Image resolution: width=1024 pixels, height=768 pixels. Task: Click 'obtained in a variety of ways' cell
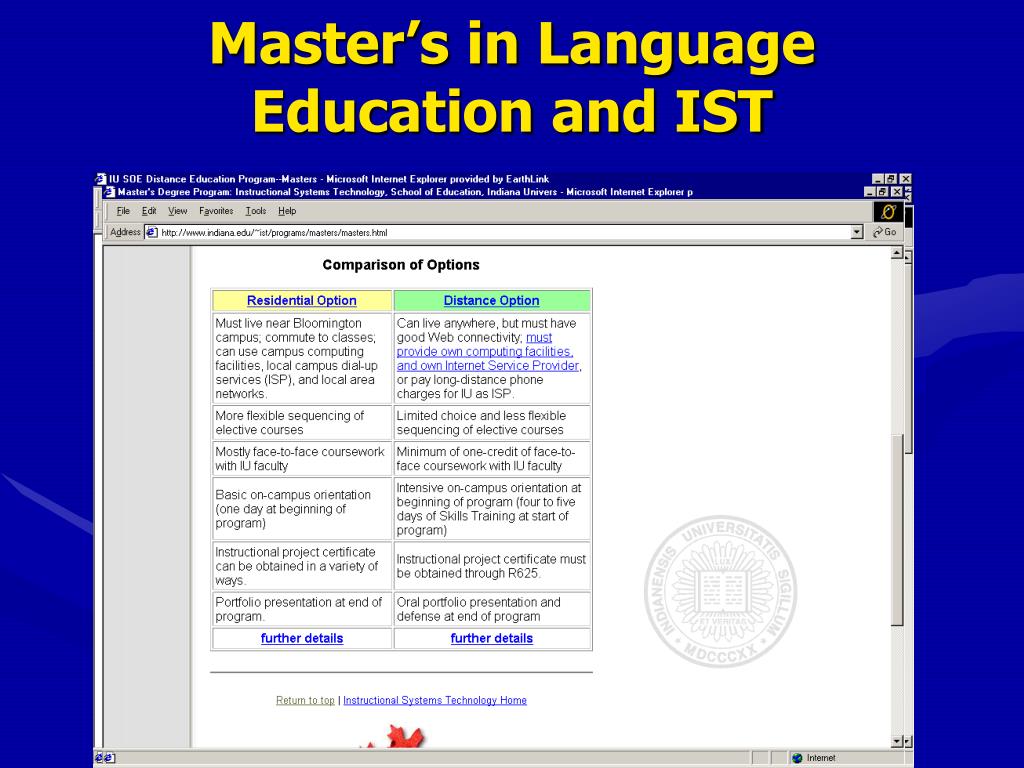pyautogui.click(x=302, y=566)
